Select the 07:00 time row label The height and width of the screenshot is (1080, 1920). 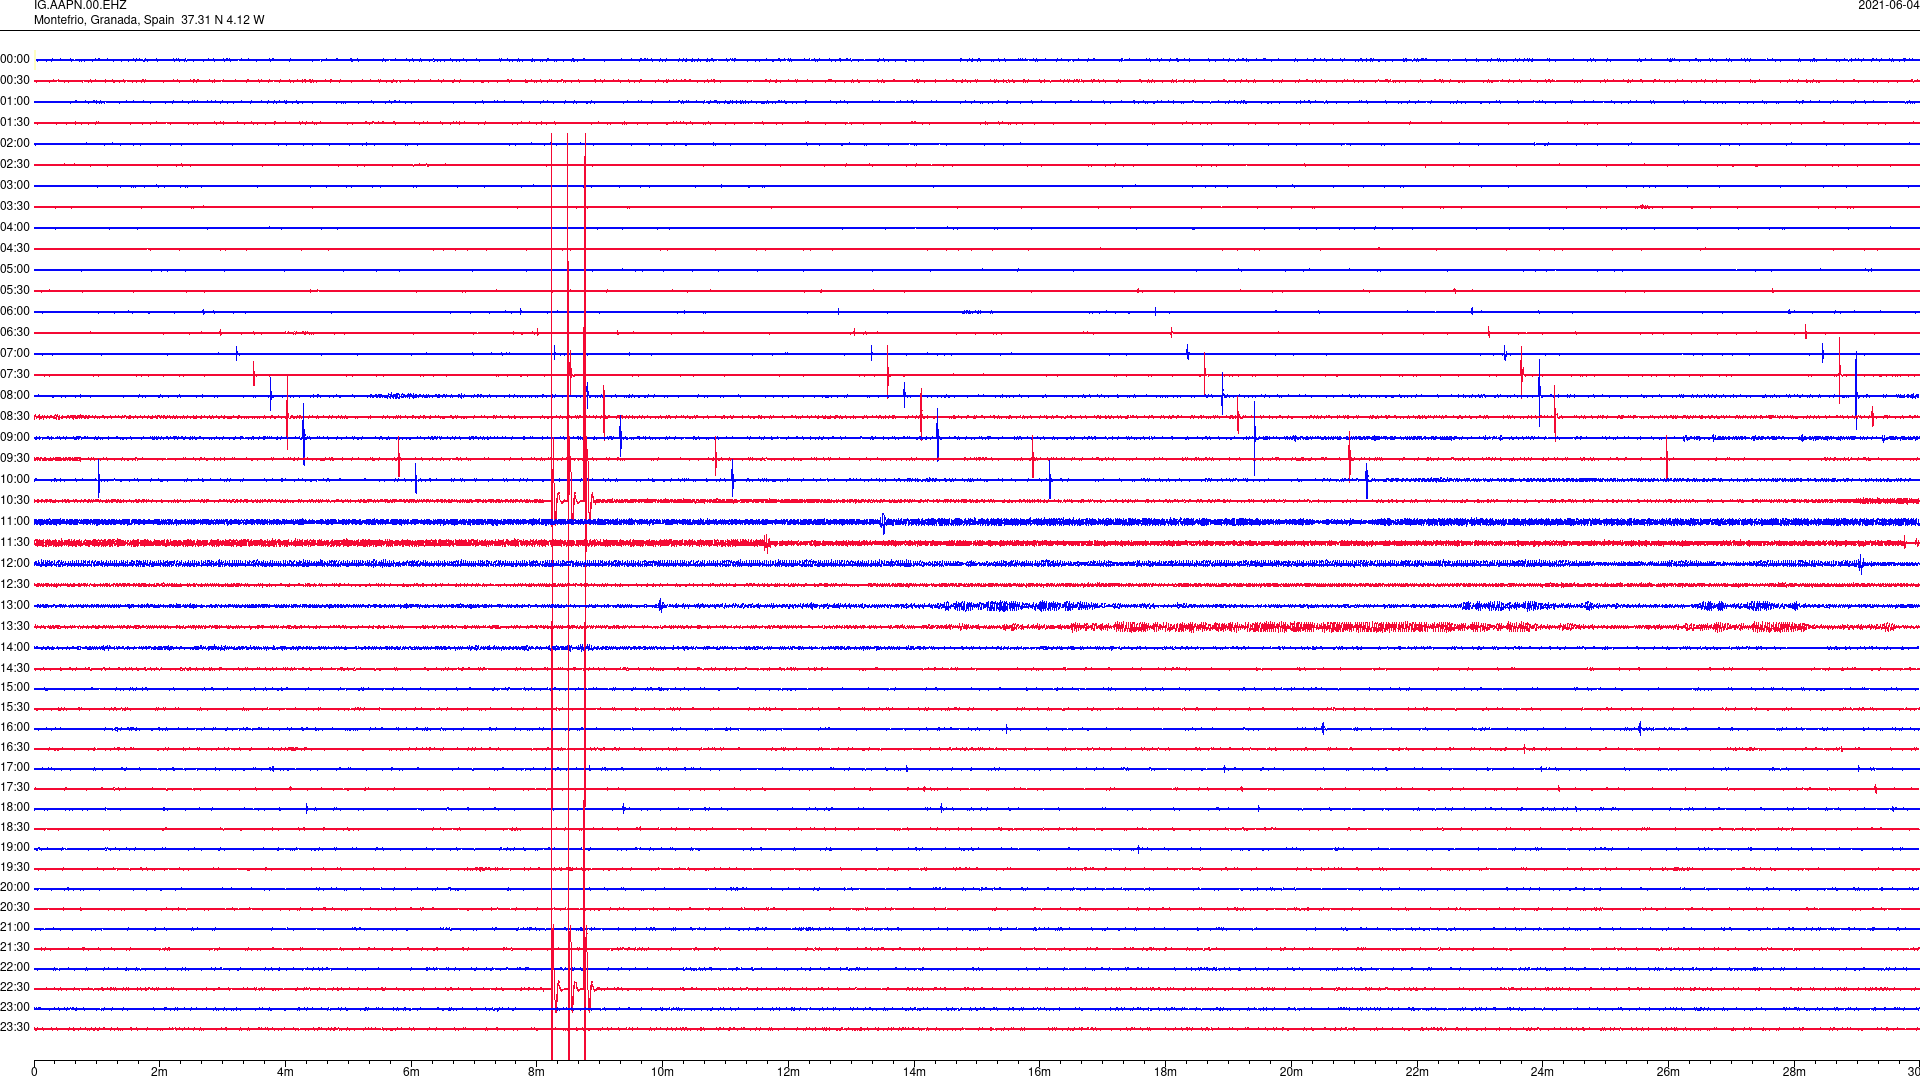coord(15,354)
